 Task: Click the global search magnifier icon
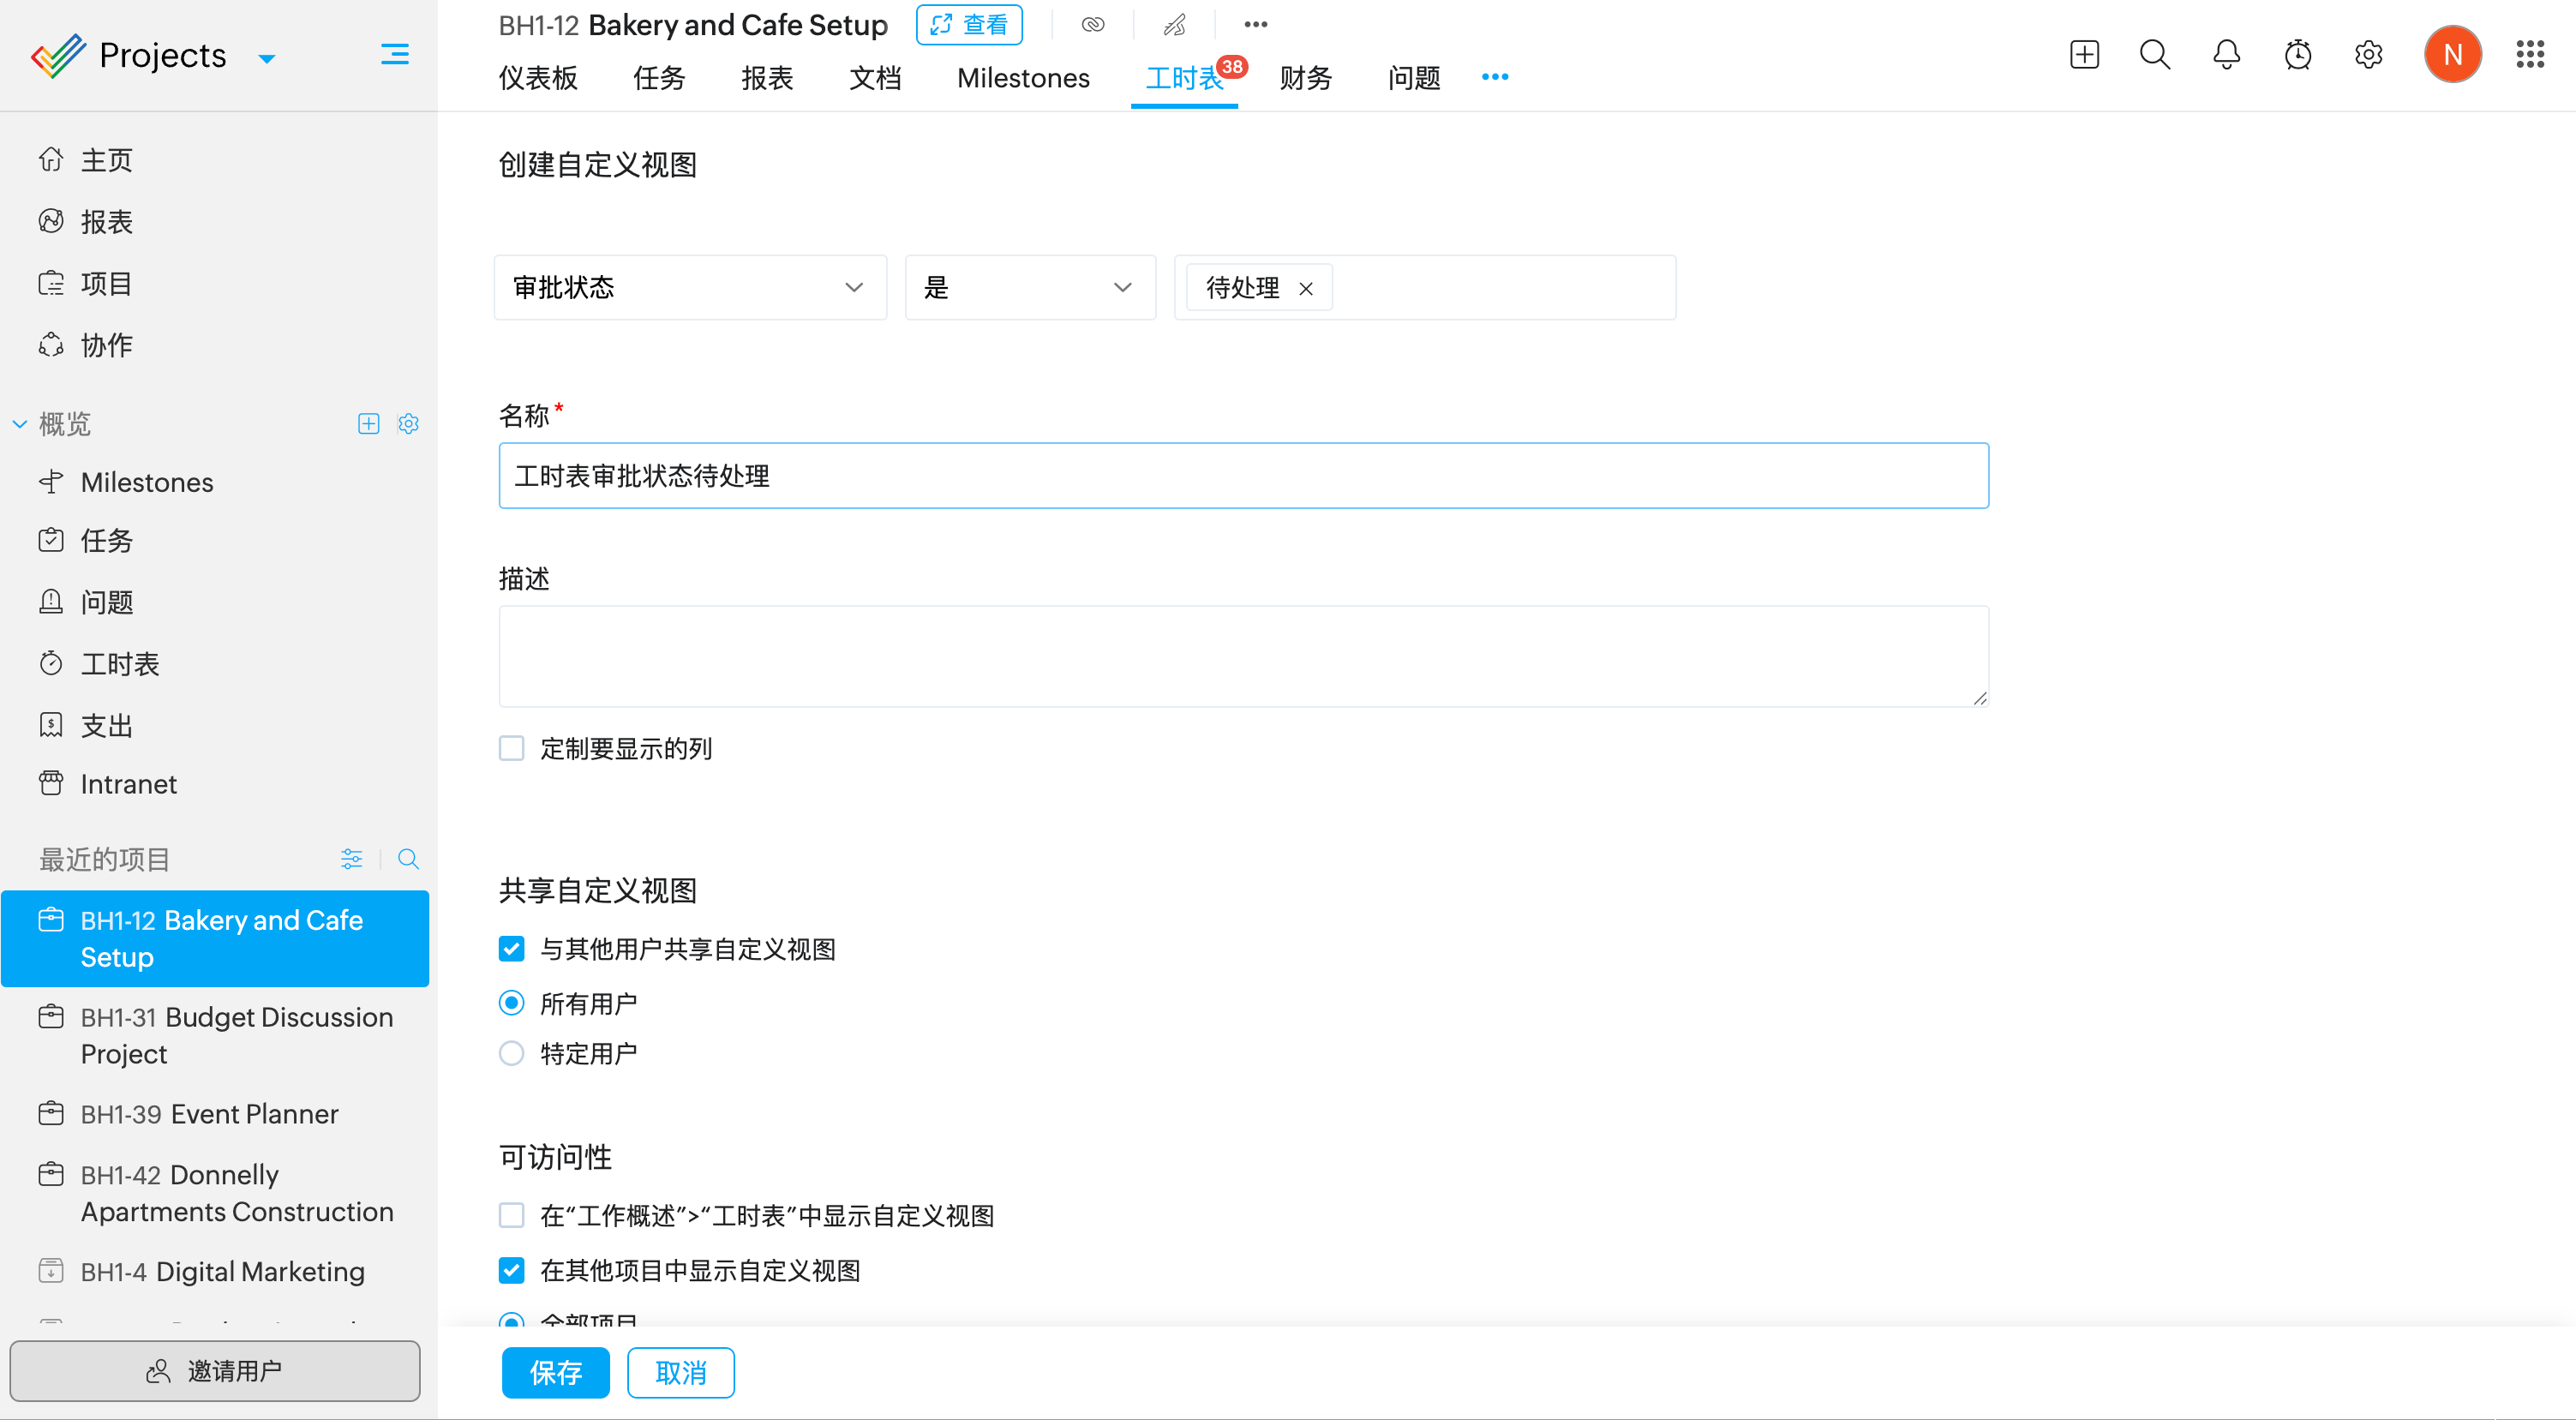tap(2154, 54)
